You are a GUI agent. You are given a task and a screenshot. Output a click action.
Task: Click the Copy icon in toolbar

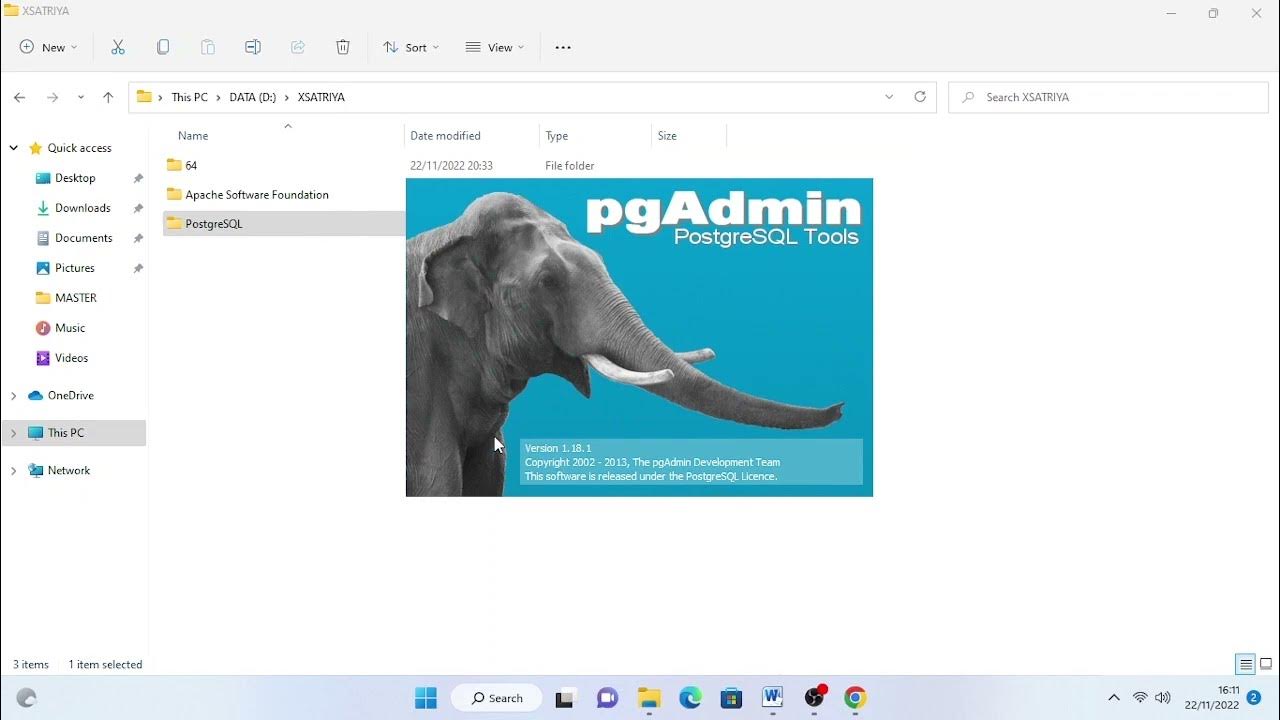(163, 47)
